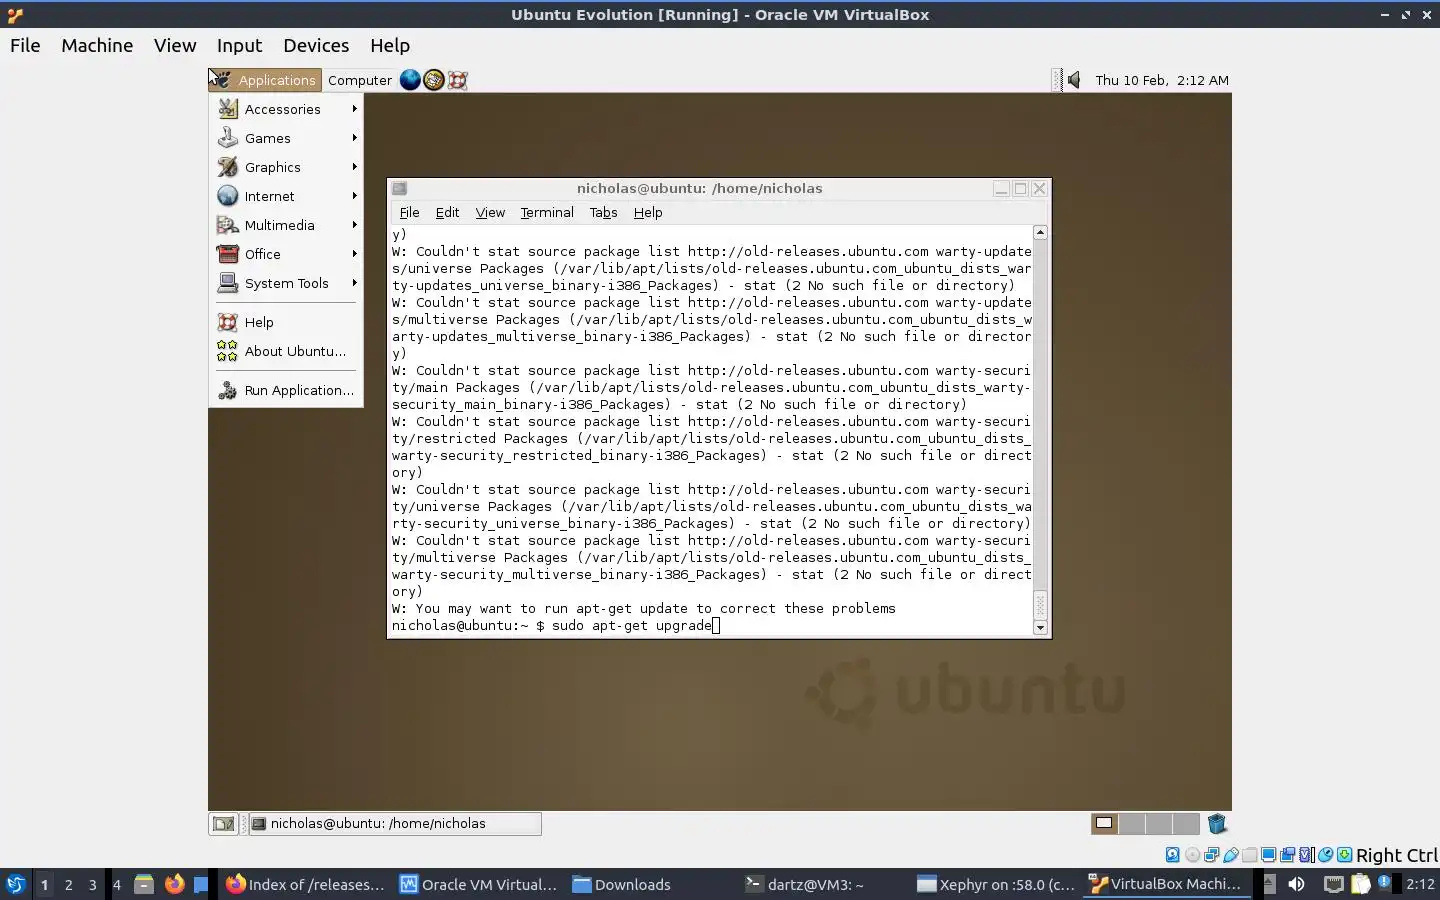Open Help from Applications menu

(287, 322)
